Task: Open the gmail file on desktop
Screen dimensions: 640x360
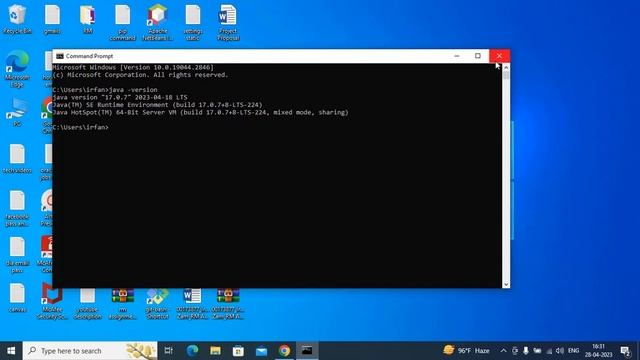Action: 52,19
